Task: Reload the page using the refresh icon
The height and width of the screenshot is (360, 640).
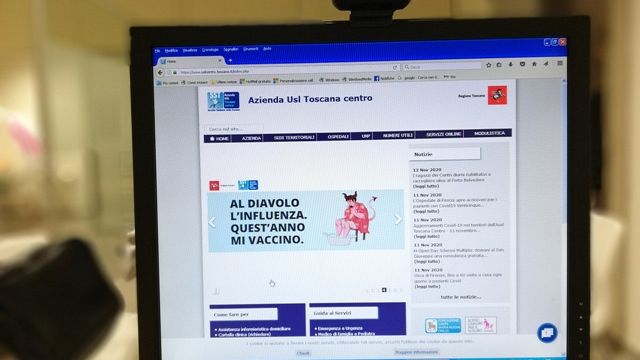Action: click(395, 67)
